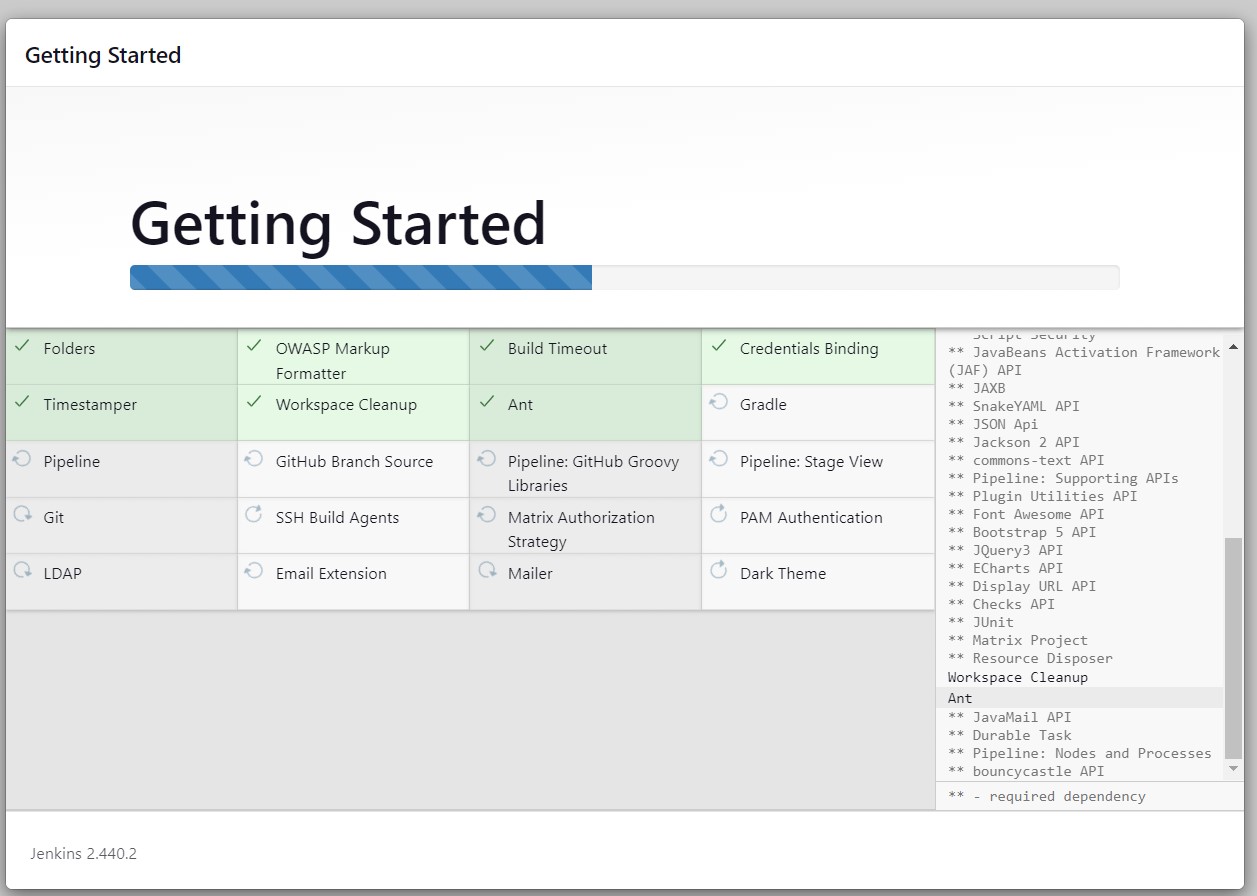The image size is (1257, 896).
Task: Click the pending icon beside Mailer
Action: 486,571
